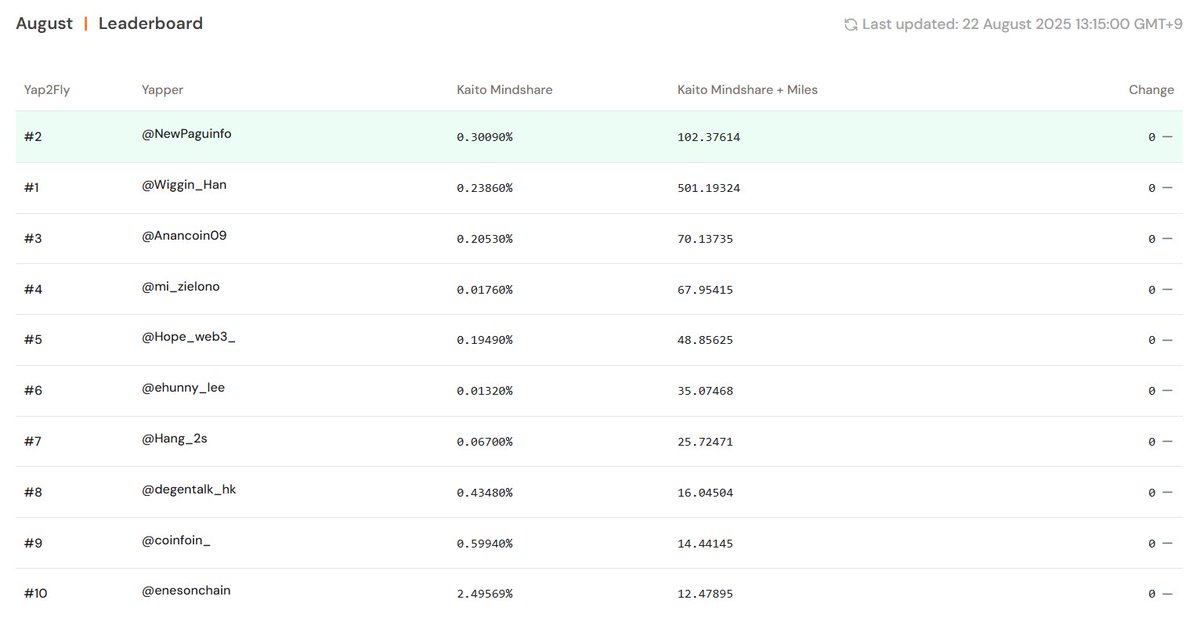
Task: Click the August heading text
Action: [44, 24]
